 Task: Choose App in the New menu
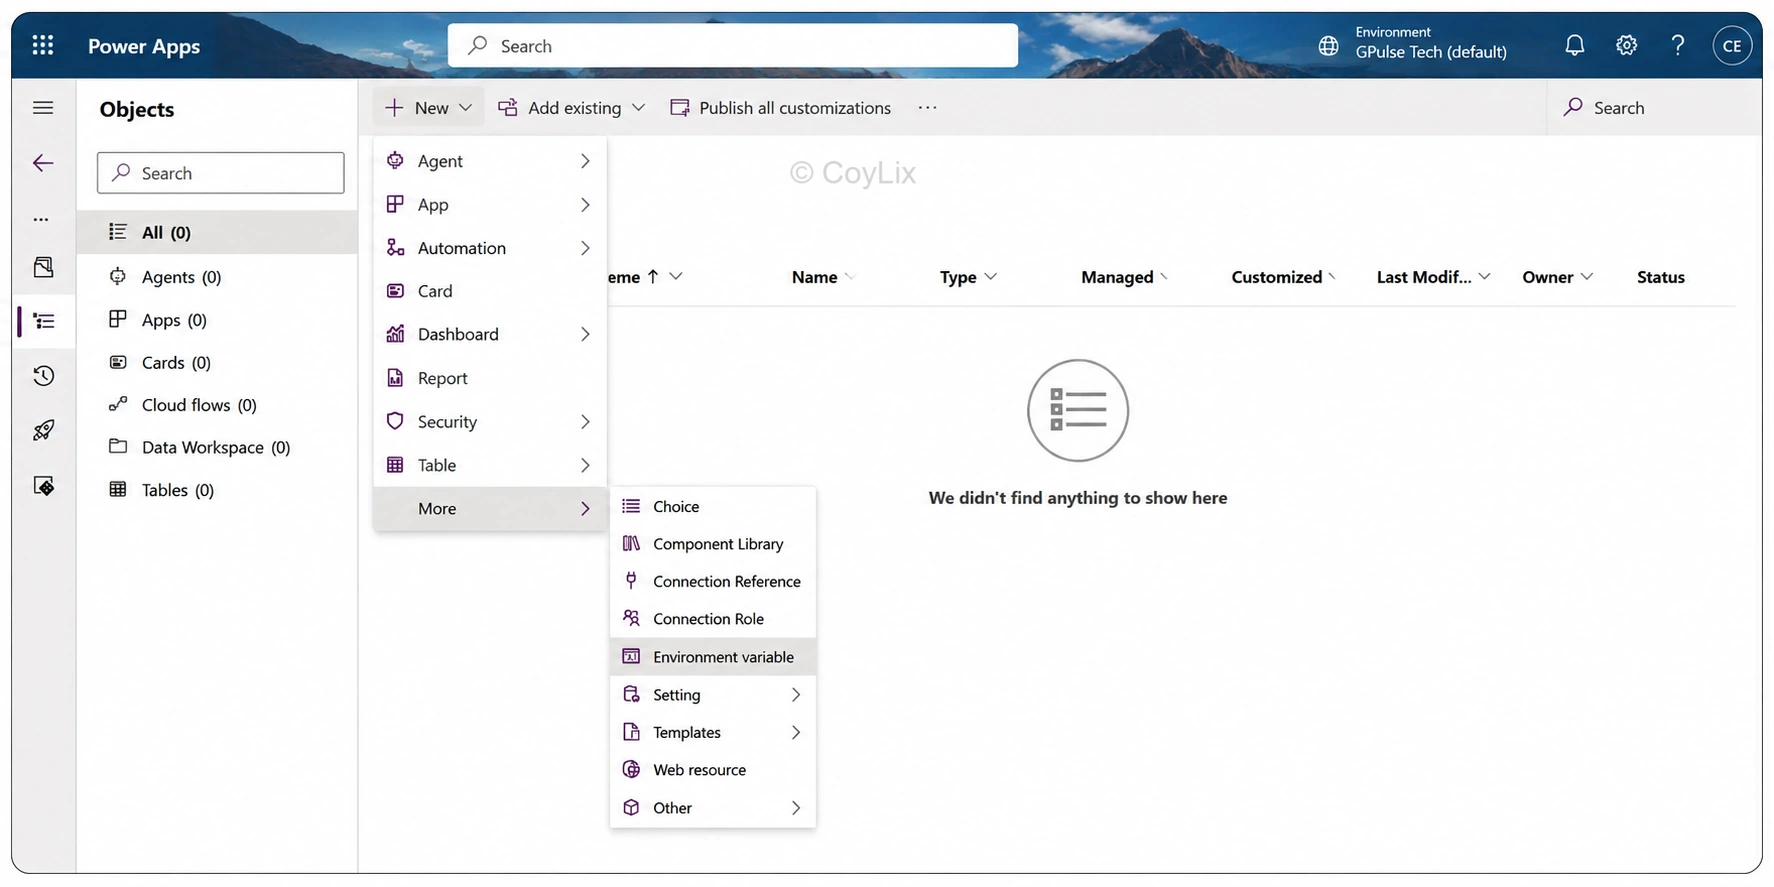tap(490, 204)
